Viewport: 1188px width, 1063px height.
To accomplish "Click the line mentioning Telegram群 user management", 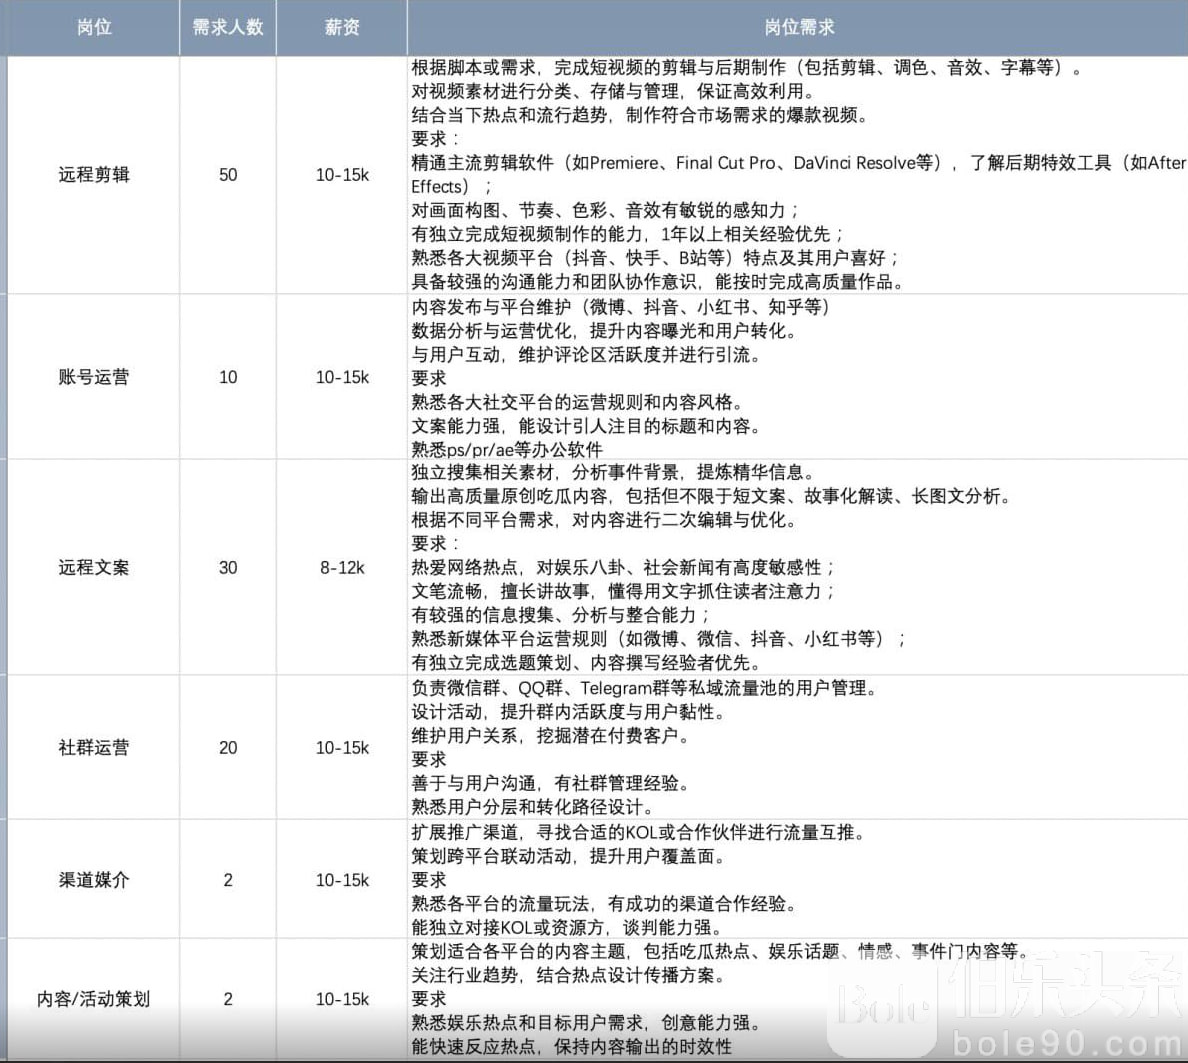I will pos(645,688).
